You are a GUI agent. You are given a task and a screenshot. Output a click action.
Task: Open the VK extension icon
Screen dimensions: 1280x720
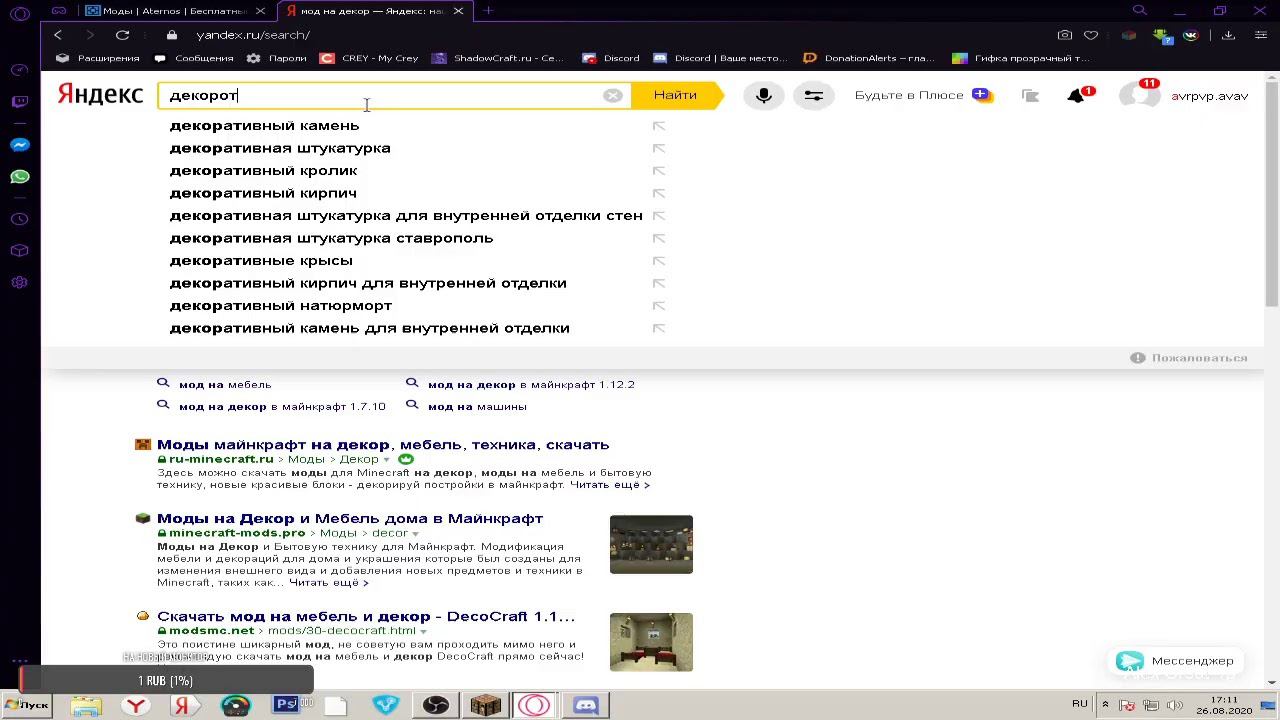pyautogui.click(x=1190, y=35)
